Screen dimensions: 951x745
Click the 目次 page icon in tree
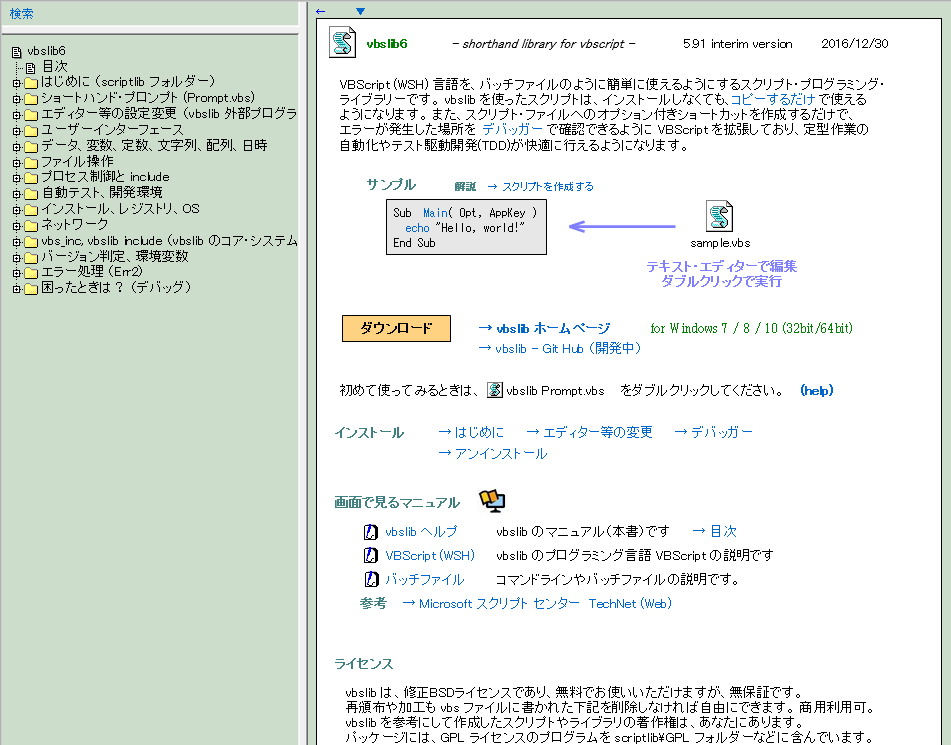pyautogui.click(x=30, y=68)
